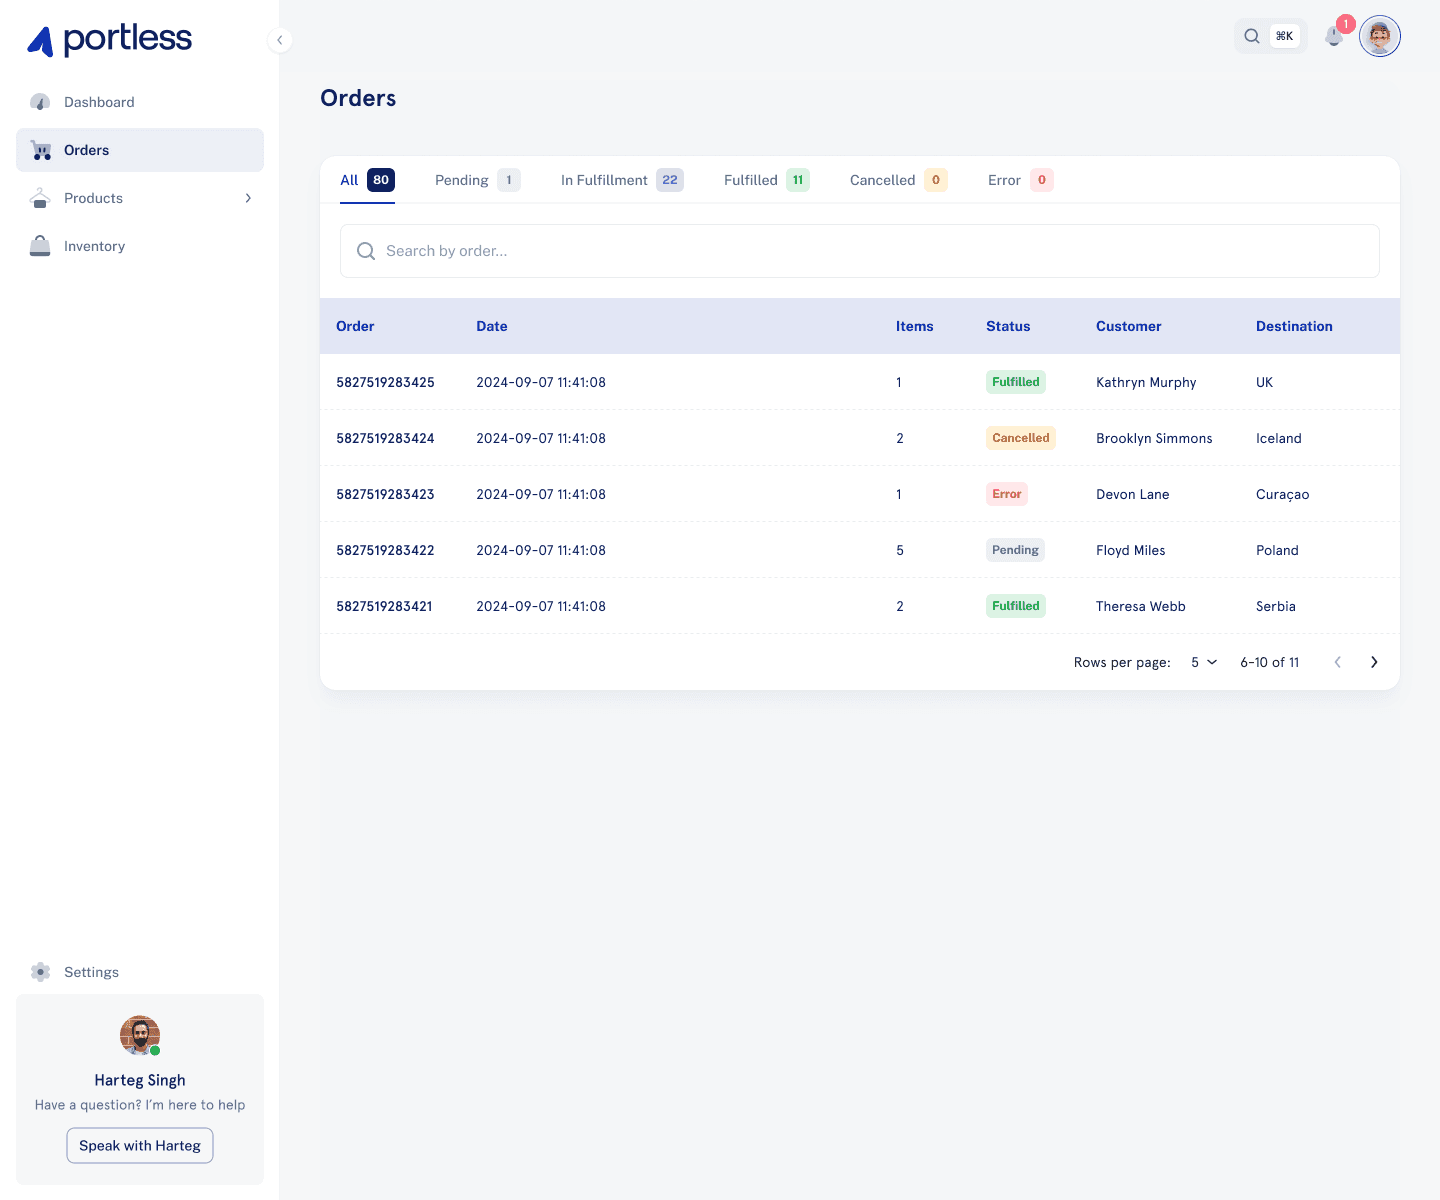Go to next page of orders
The height and width of the screenshot is (1200, 1440).
point(1374,662)
